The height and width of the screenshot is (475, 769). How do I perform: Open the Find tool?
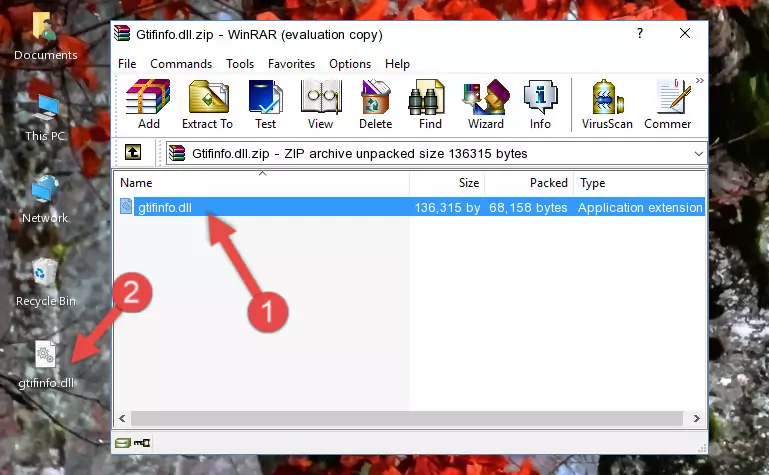click(430, 104)
